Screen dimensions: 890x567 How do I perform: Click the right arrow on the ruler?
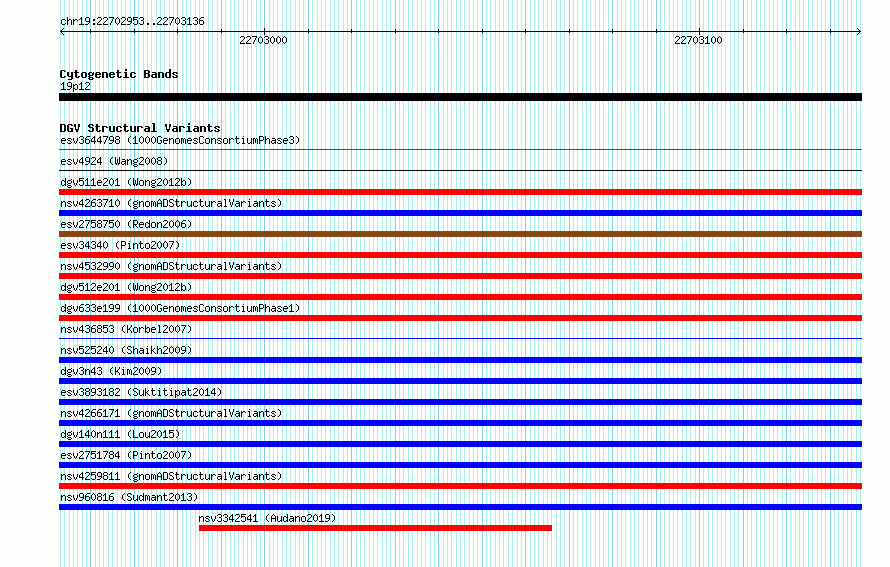pos(859,32)
